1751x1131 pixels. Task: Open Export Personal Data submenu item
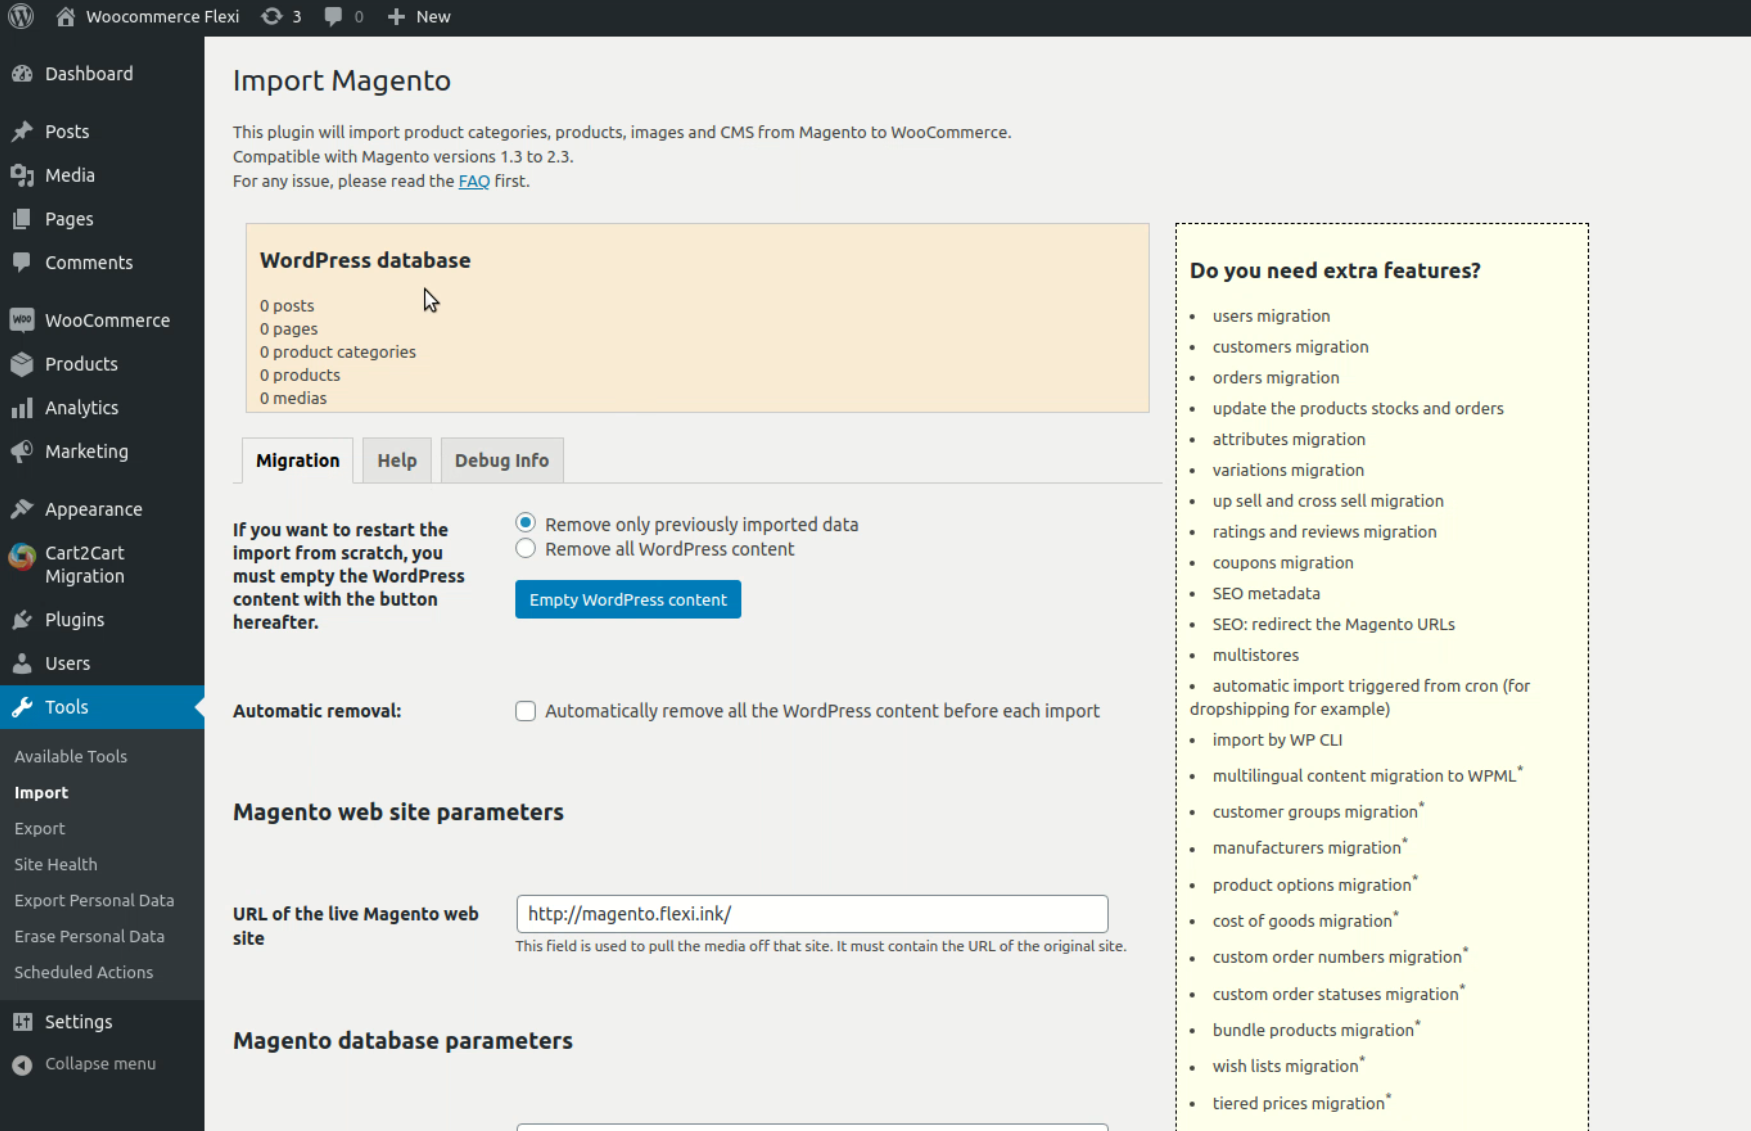click(x=94, y=901)
